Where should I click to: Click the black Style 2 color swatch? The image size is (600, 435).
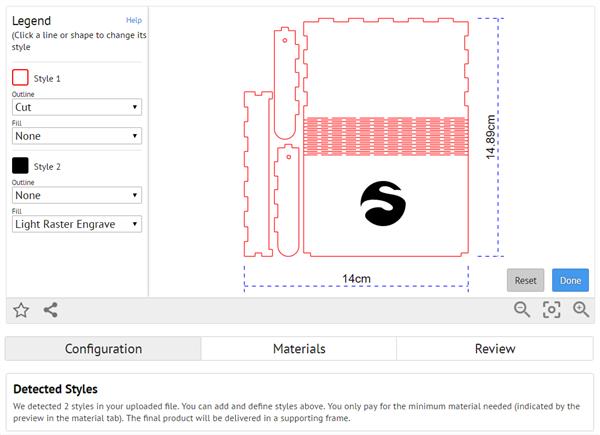tap(20, 166)
